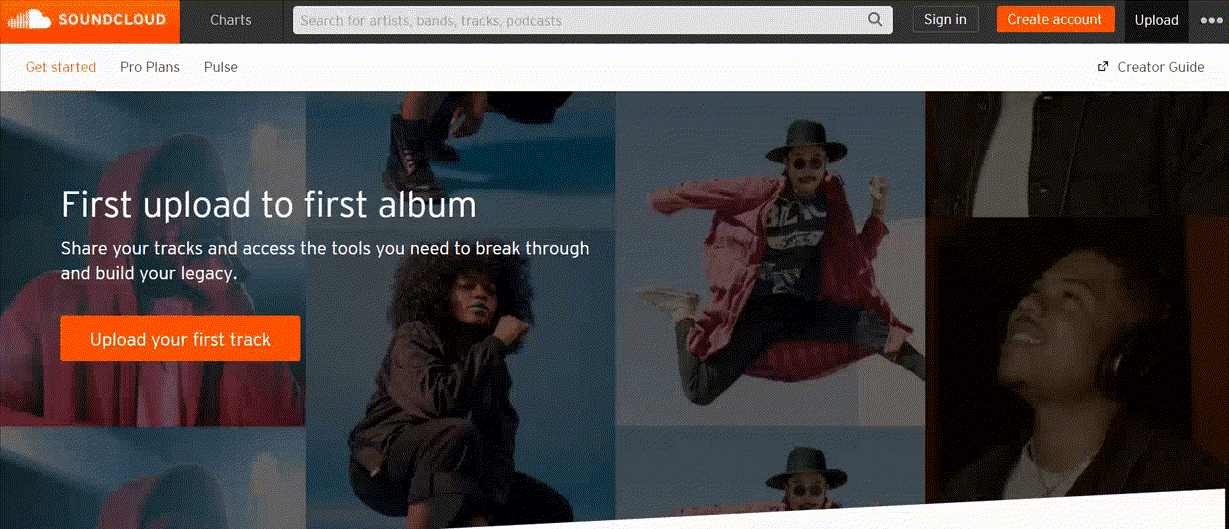Viewport: 1229px width, 529px height.
Task: Switch to the Get started tab
Action: click(x=61, y=67)
